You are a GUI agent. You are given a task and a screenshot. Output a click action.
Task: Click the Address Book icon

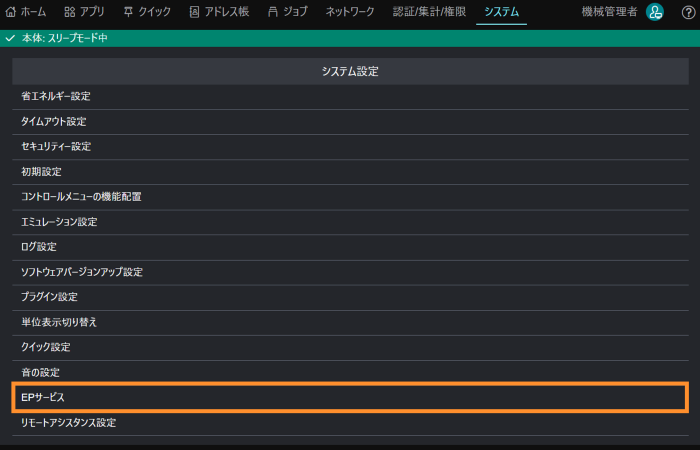(x=194, y=12)
